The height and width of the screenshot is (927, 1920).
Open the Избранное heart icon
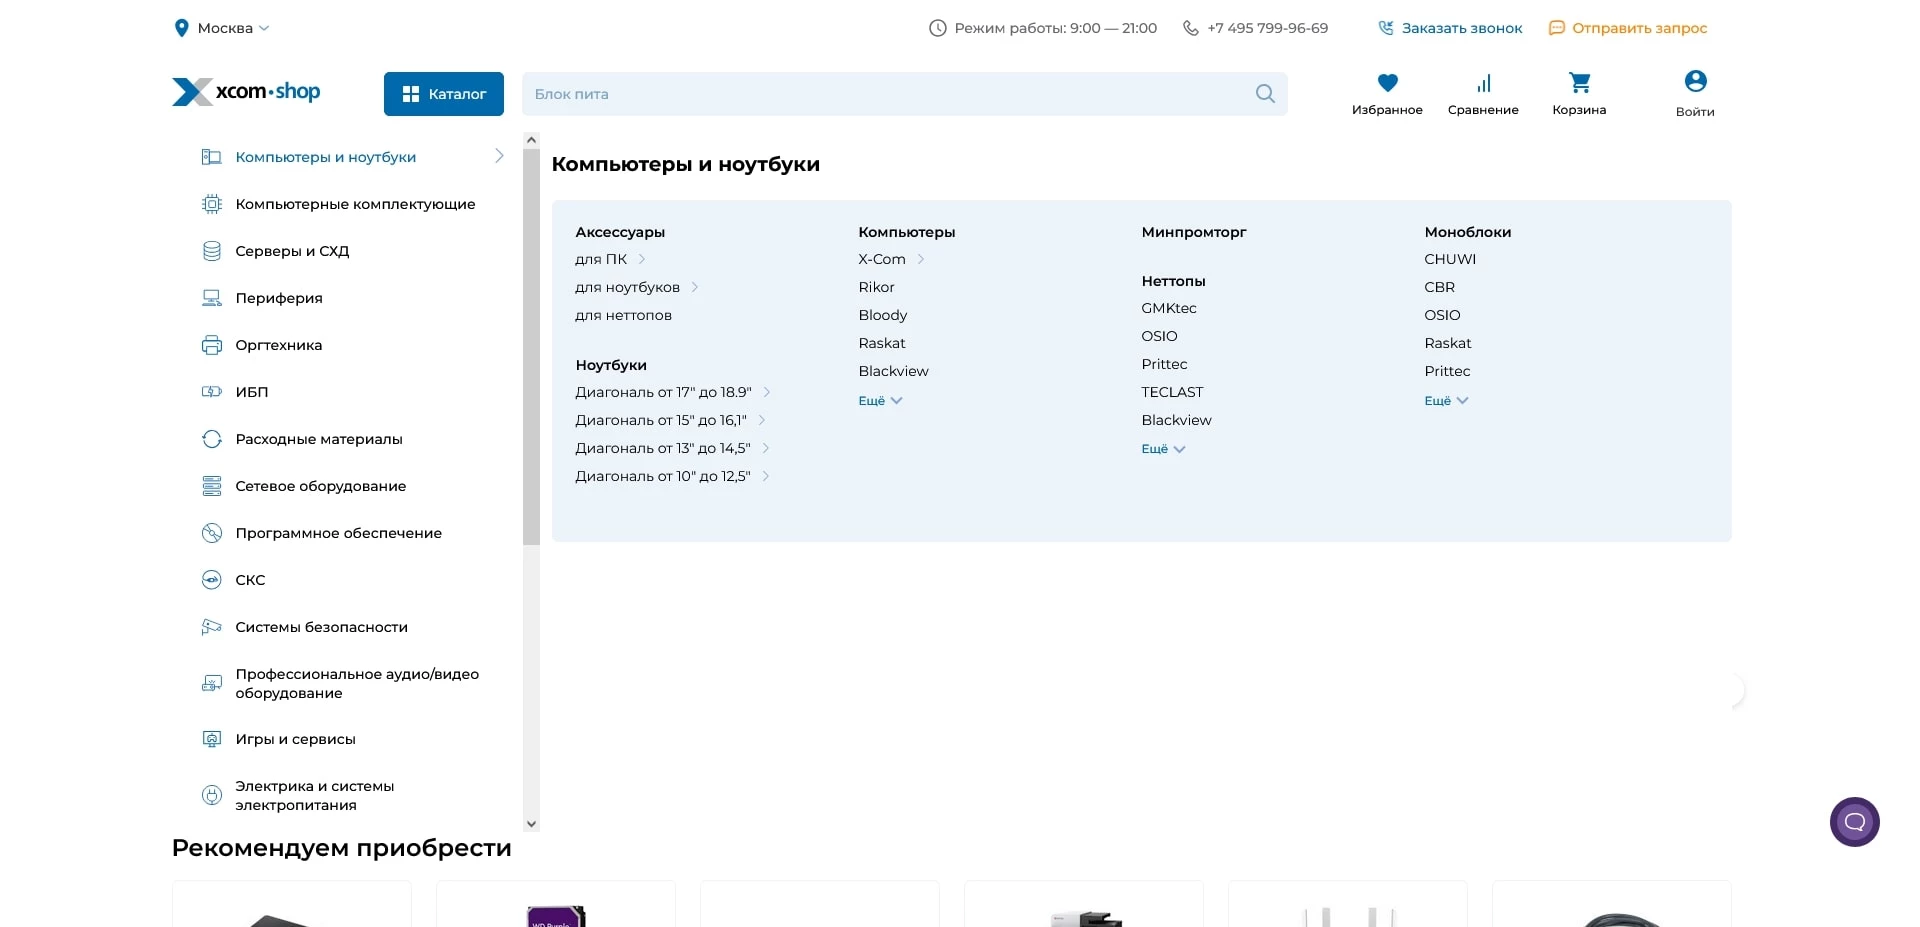(x=1387, y=83)
